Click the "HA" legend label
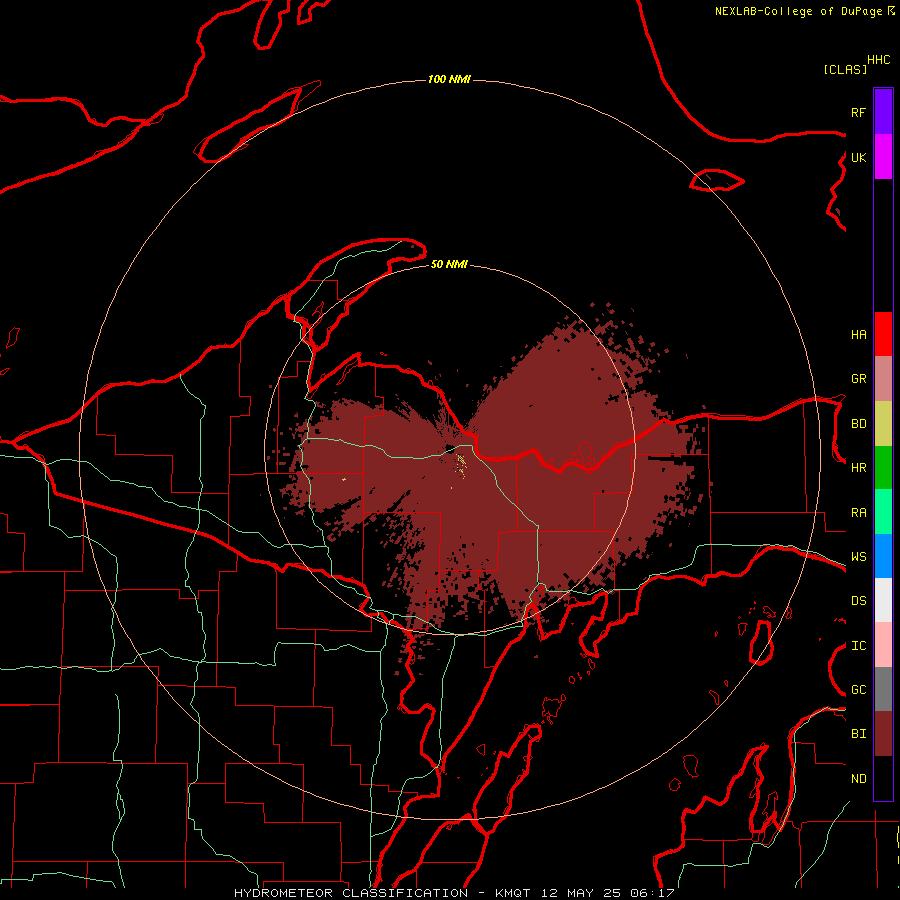Image resolution: width=900 pixels, height=900 pixels. [858, 335]
